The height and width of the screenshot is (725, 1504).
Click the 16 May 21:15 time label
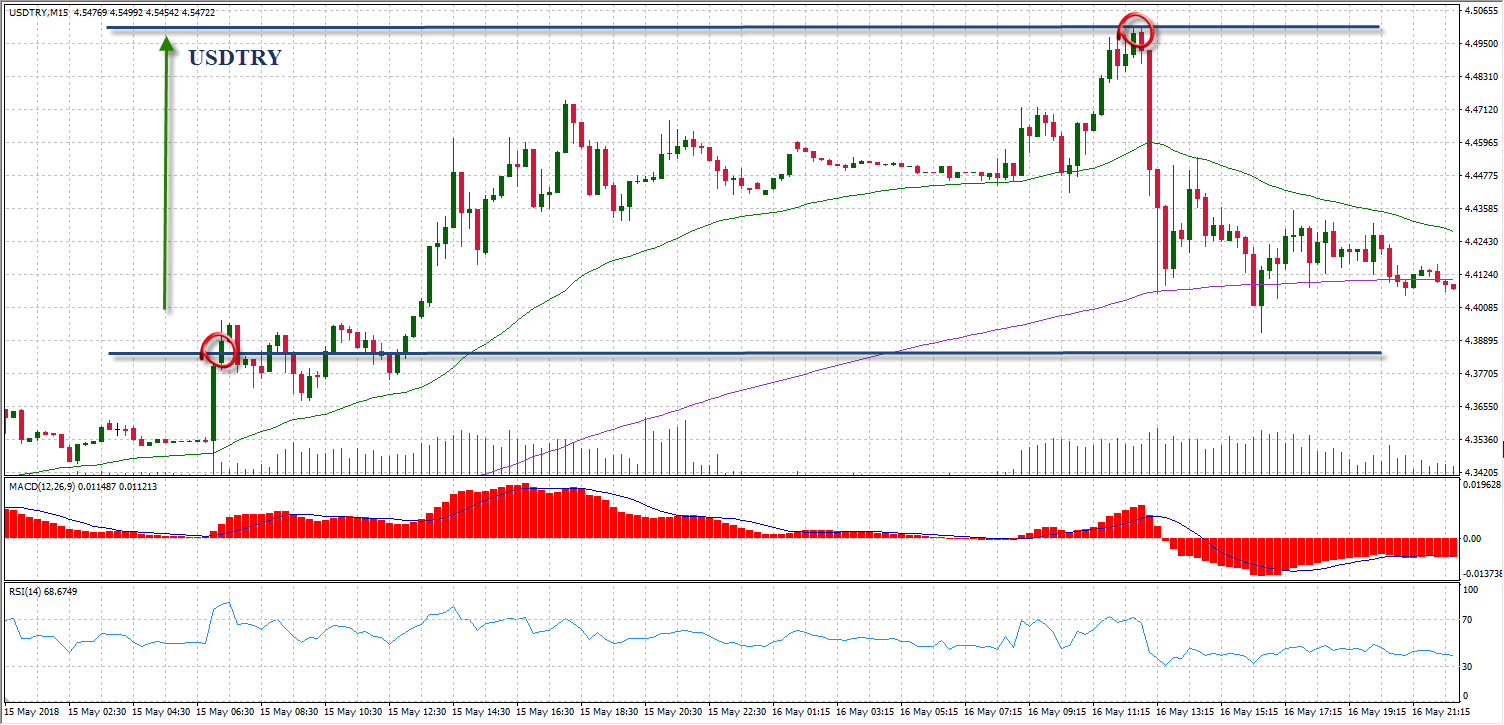coord(1441,712)
